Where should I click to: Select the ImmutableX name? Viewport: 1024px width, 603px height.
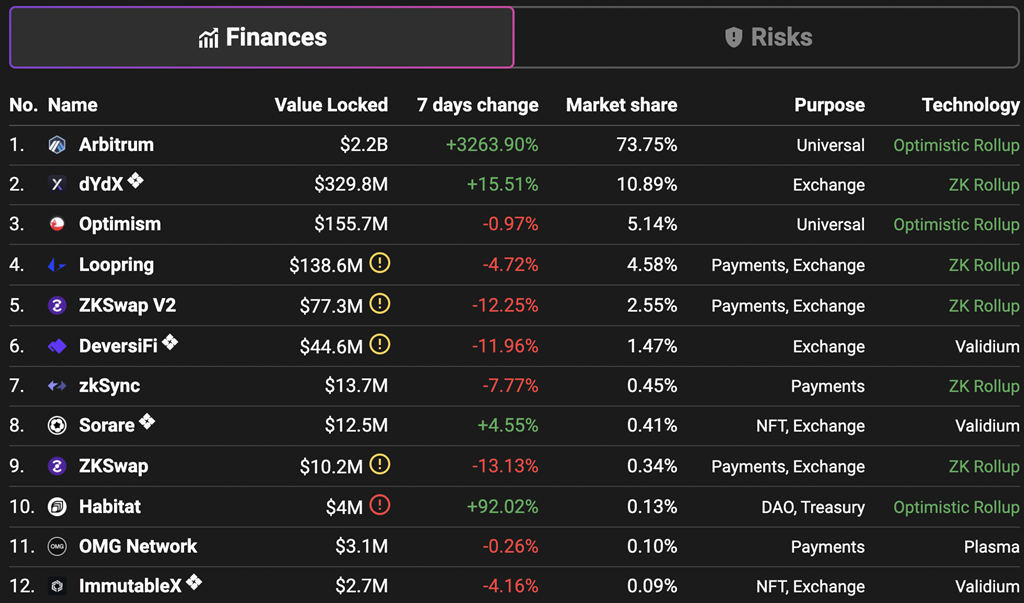[130, 586]
